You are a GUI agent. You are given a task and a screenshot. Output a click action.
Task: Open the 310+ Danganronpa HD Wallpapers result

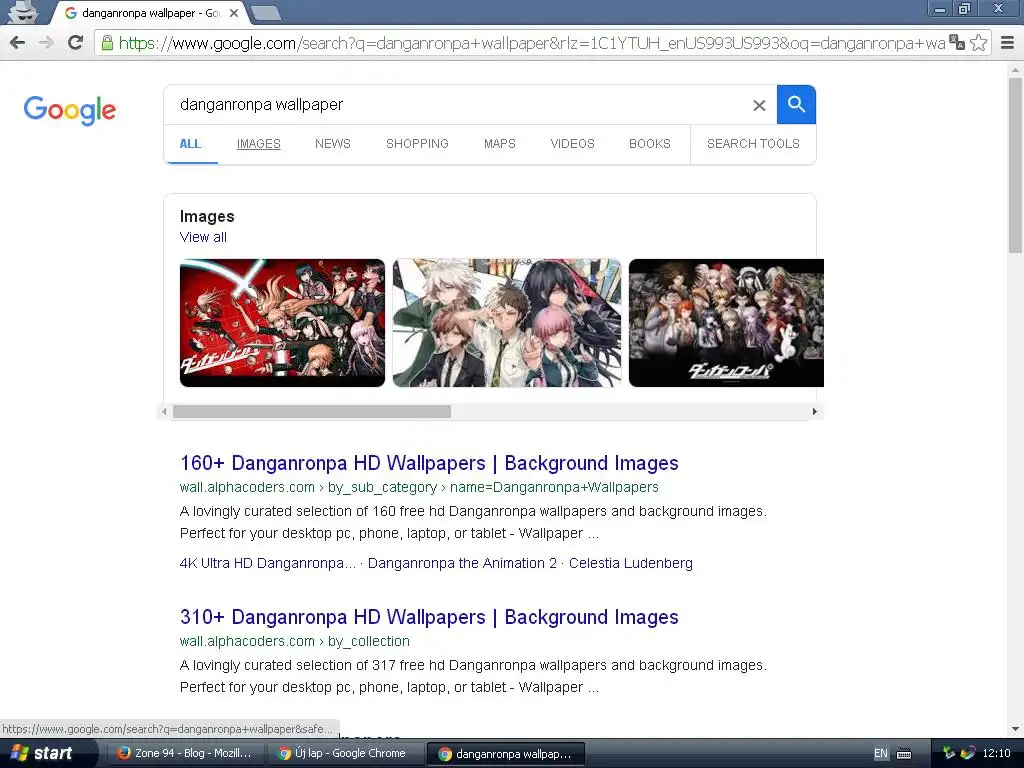point(429,617)
